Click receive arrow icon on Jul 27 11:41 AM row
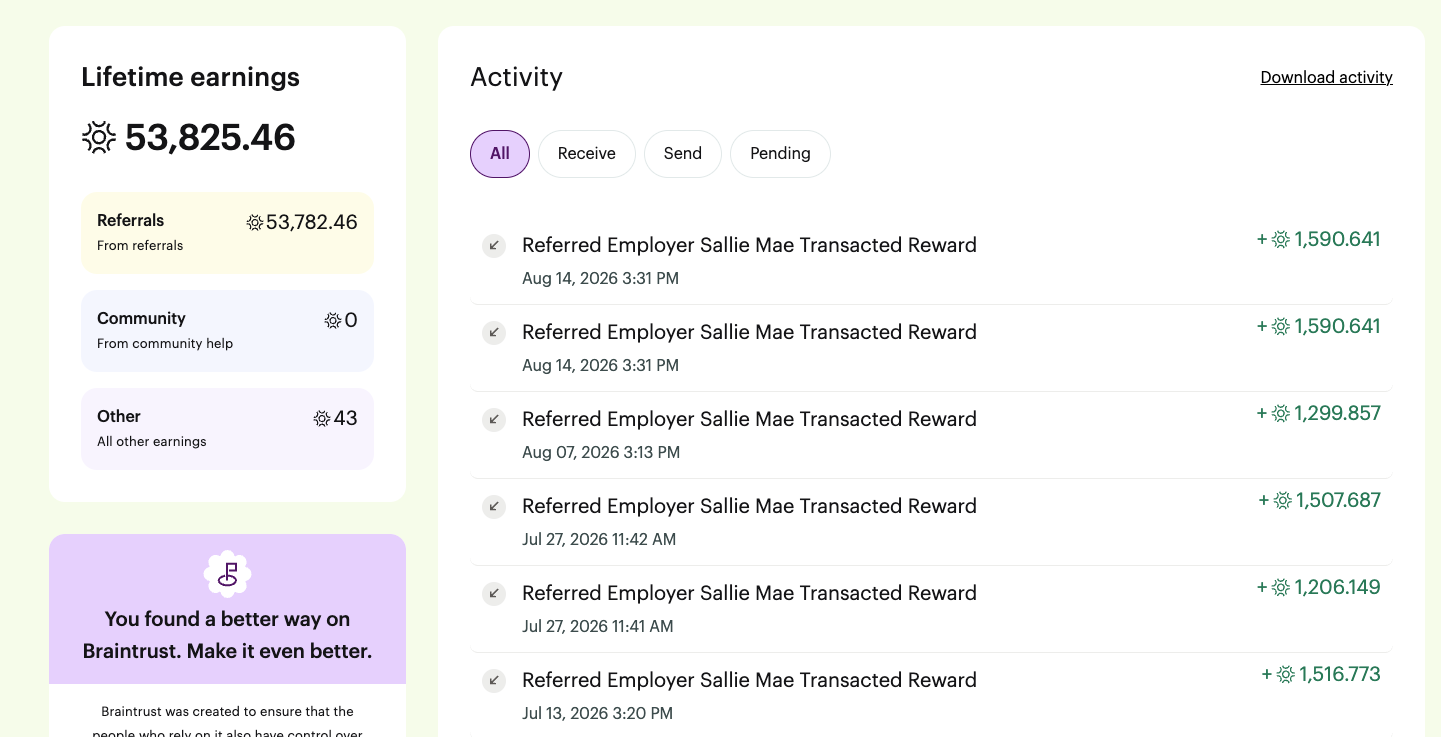Image resolution: width=1441 pixels, height=737 pixels. pos(494,593)
